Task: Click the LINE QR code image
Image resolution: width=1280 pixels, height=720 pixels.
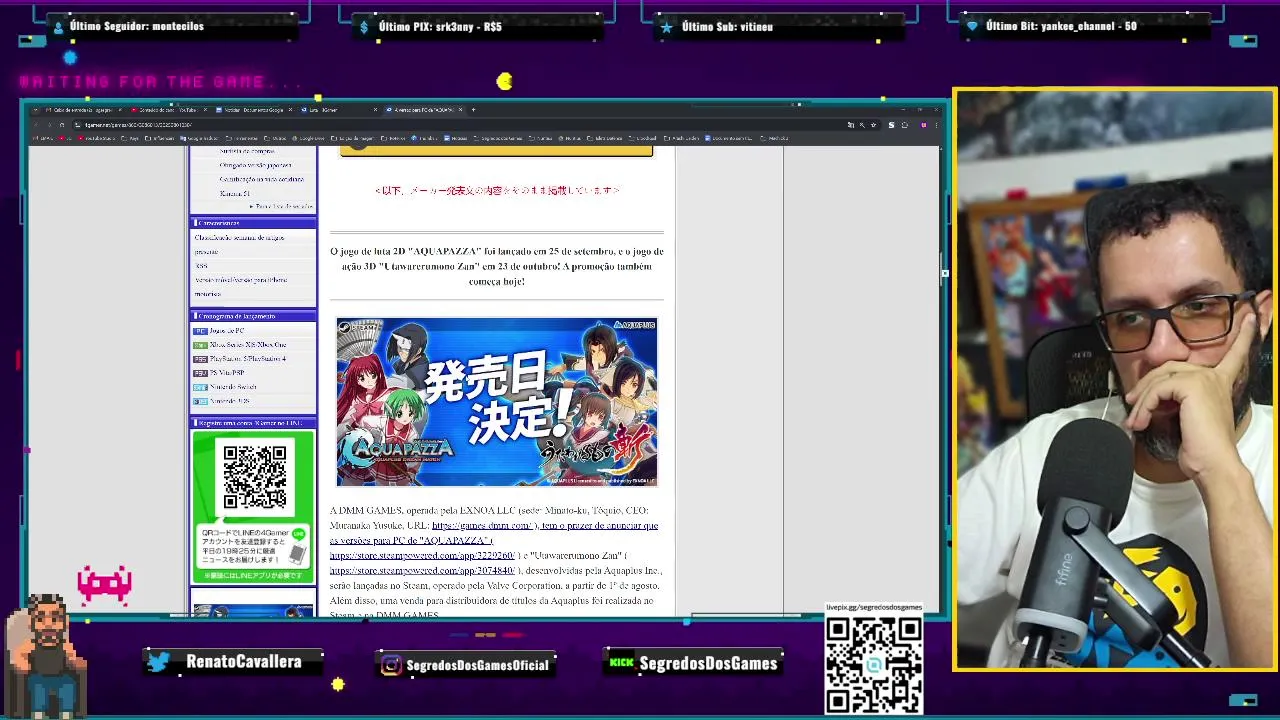Action: pyautogui.click(x=254, y=477)
